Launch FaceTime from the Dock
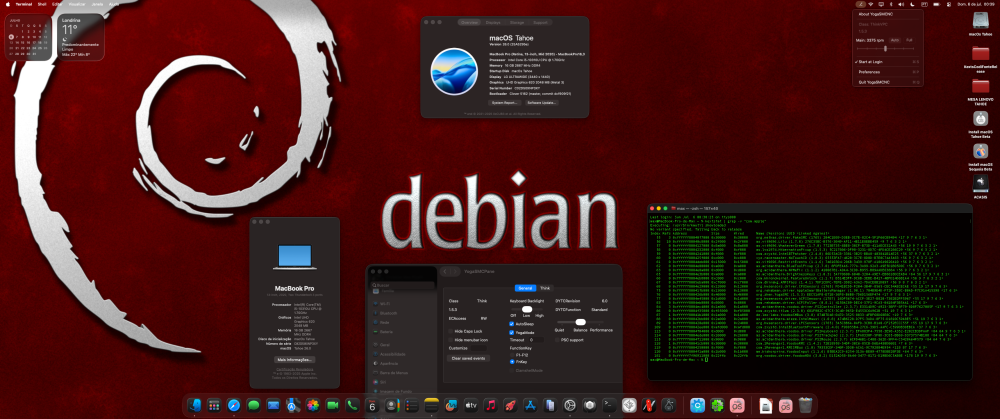 click(332, 405)
